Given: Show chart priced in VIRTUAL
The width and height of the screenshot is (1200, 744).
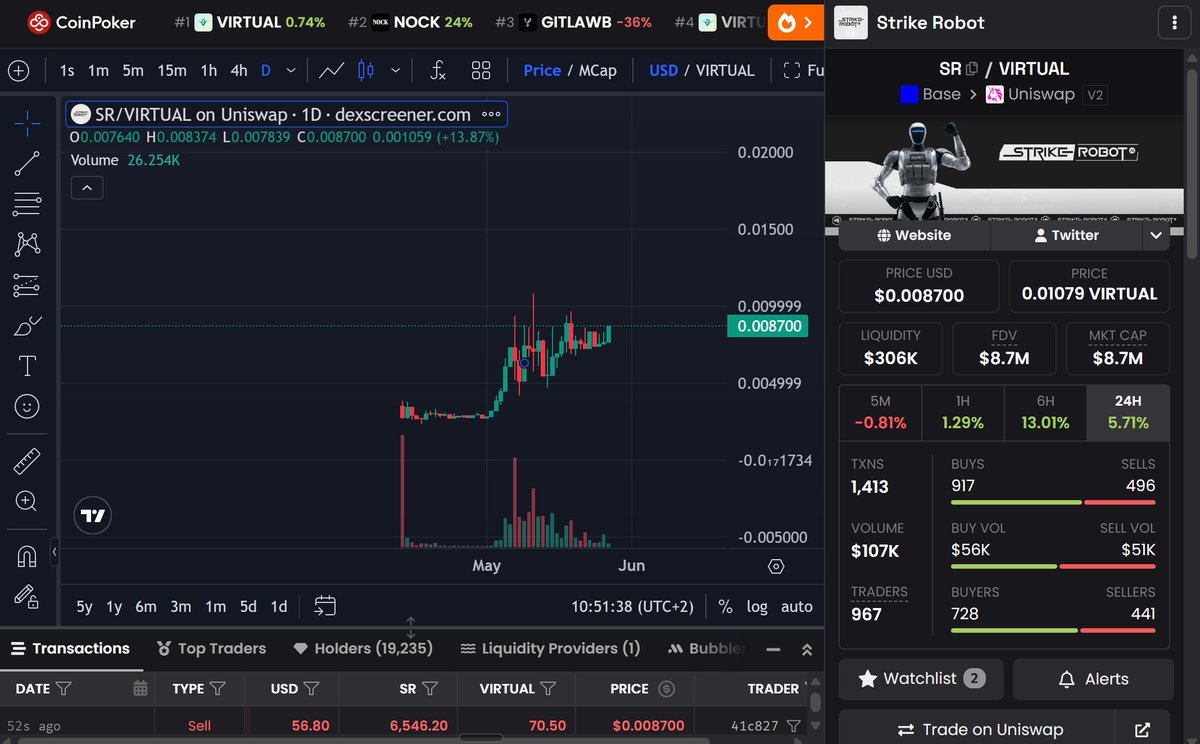Looking at the screenshot, I should coord(725,71).
